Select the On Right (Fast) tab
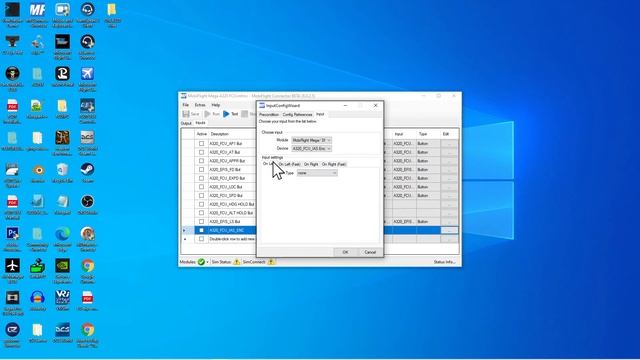640x360 pixels. click(x=334, y=164)
